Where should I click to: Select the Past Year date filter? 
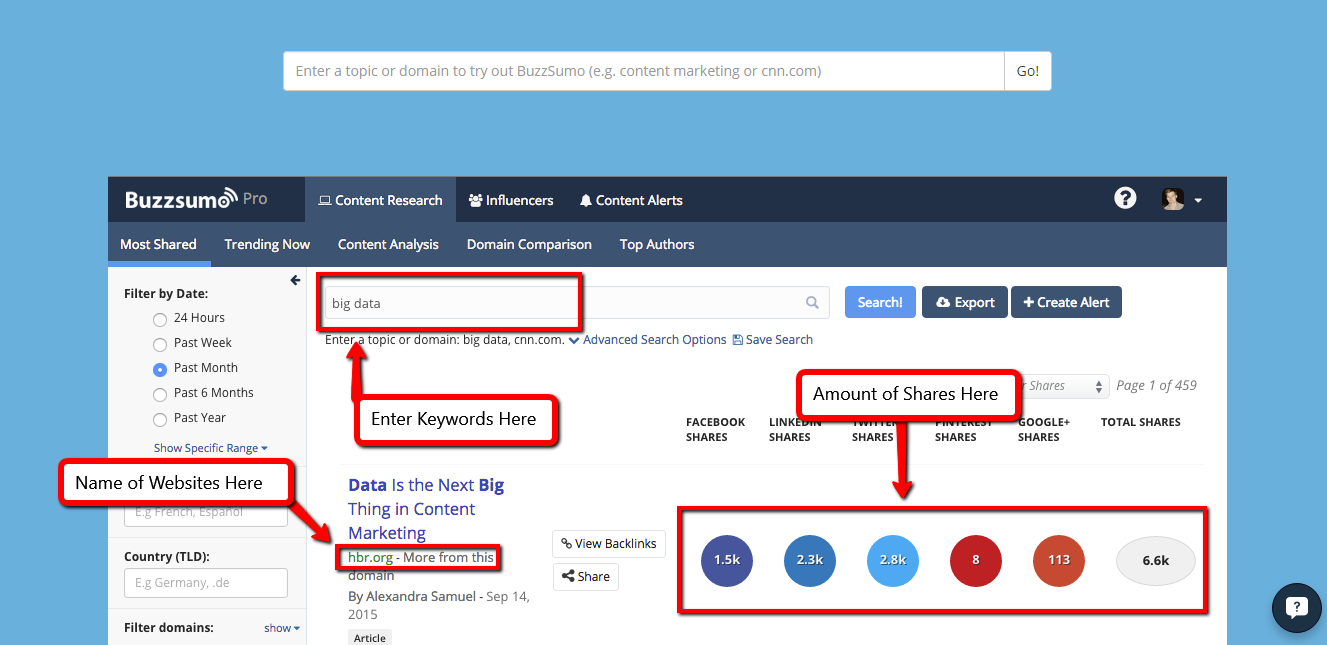[x=160, y=419]
